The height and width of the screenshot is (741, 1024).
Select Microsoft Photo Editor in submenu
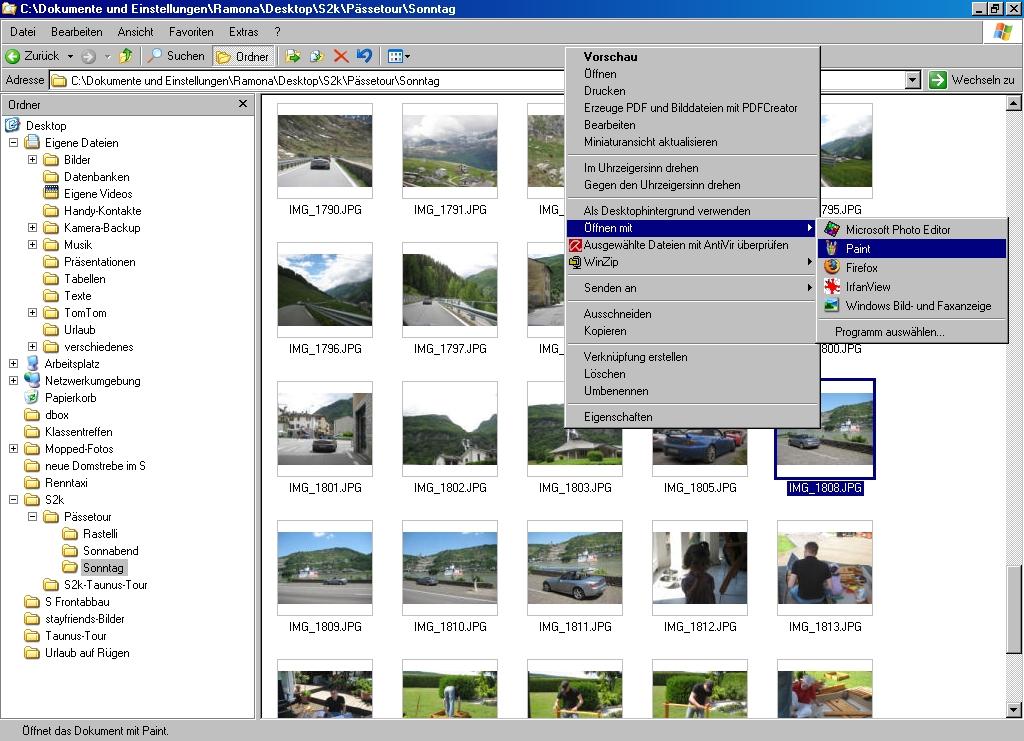897,230
